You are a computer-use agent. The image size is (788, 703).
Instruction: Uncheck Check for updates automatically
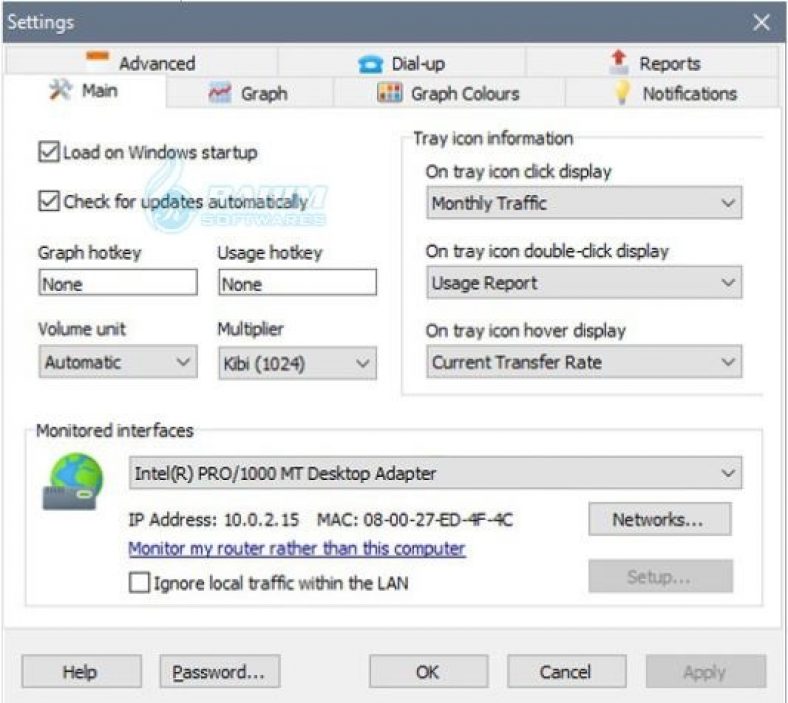49,200
